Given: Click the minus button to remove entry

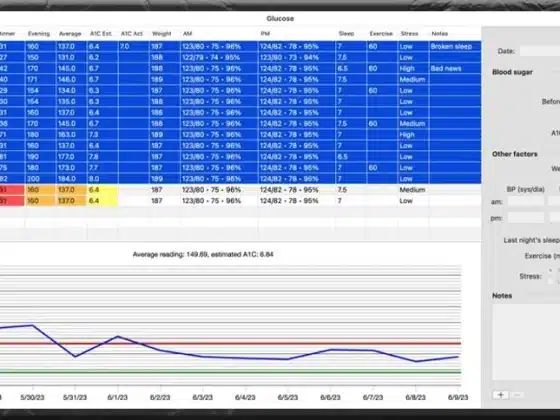Looking at the screenshot, I should click(517, 395).
